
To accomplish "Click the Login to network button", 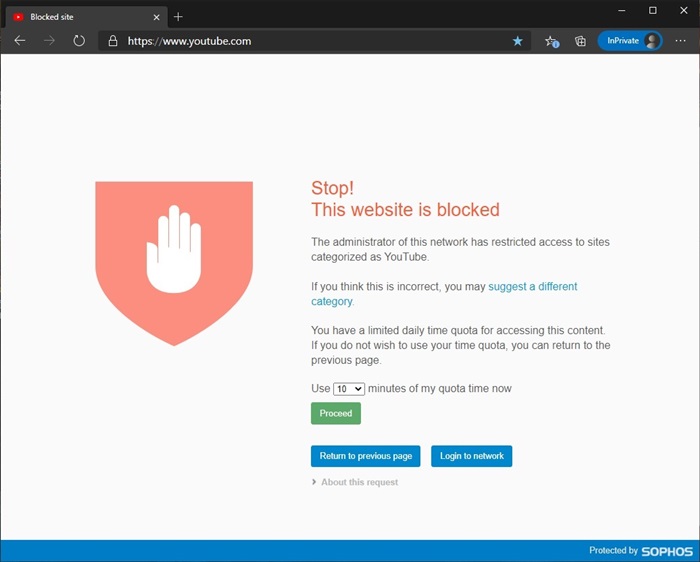I will pos(471,456).
